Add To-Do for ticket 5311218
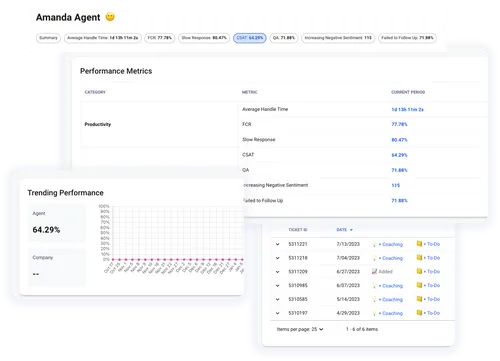 (432, 258)
